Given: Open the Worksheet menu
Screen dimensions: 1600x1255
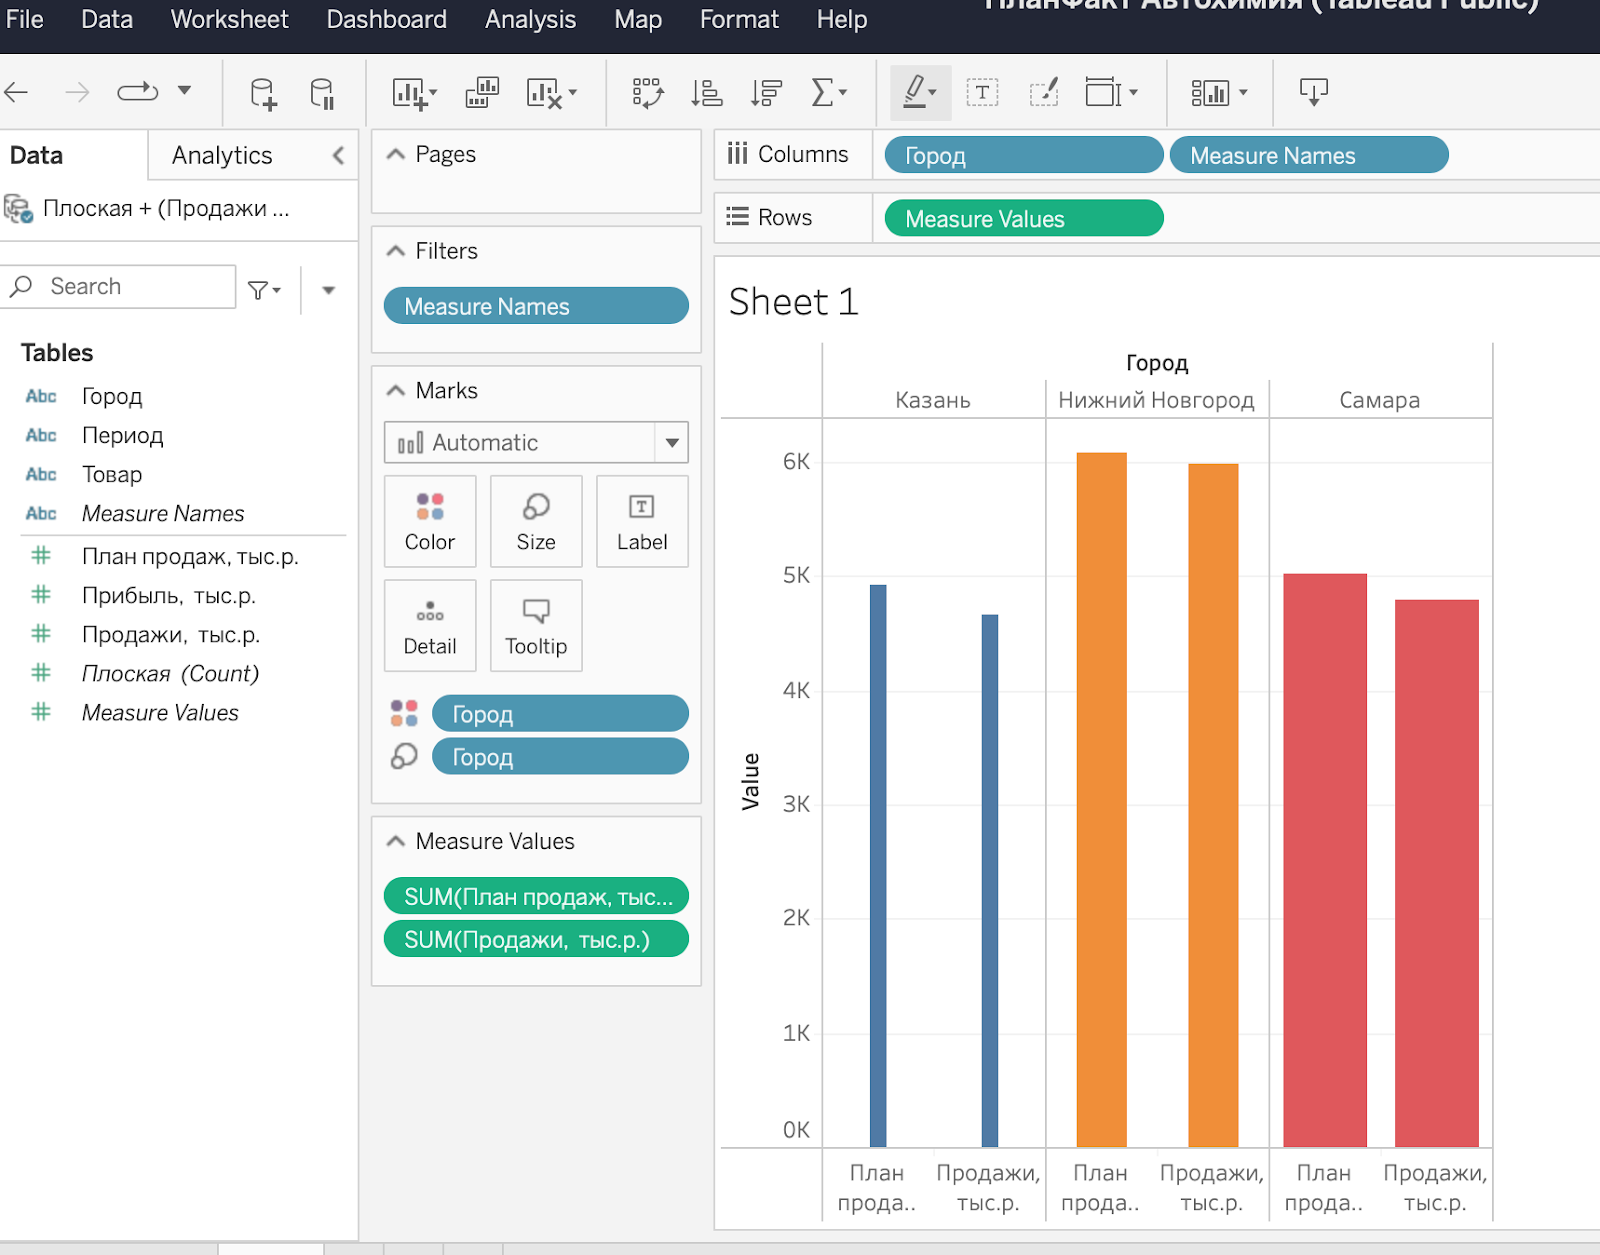Looking at the screenshot, I should pyautogui.click(x=229, y=19).
